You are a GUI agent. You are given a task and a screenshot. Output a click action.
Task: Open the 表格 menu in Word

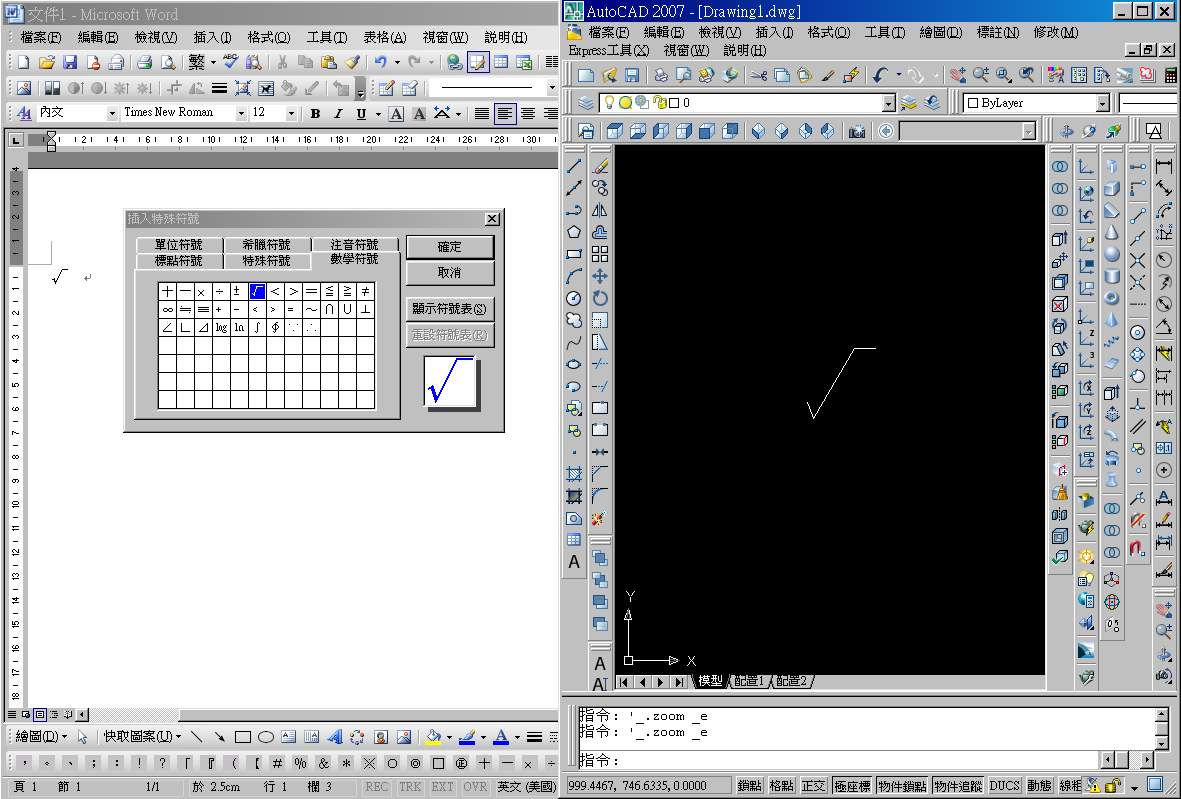(x=385, y=38)
